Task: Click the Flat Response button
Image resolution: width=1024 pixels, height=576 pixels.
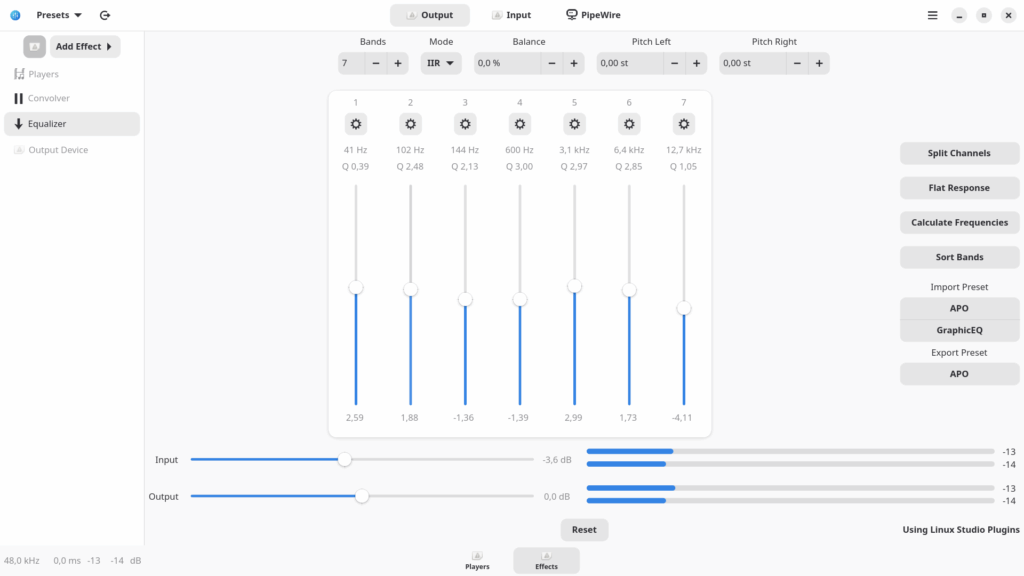Action: click(x=959, y=187)
